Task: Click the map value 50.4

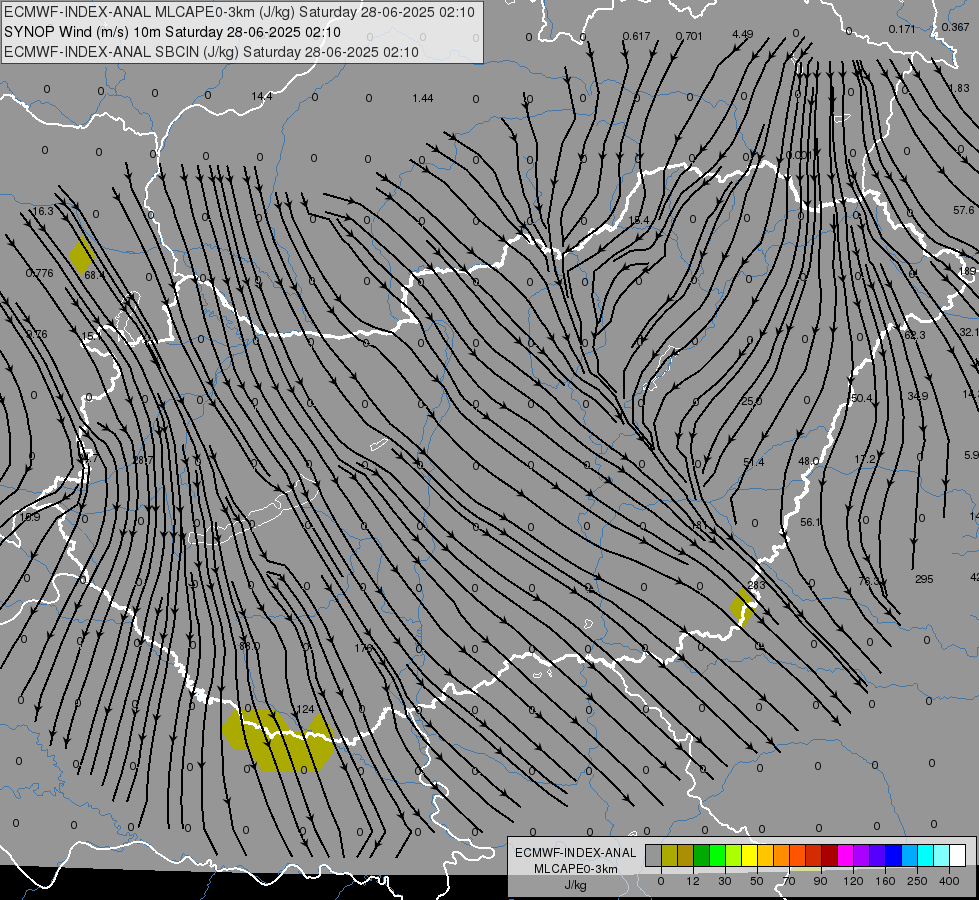Action: 862,398
